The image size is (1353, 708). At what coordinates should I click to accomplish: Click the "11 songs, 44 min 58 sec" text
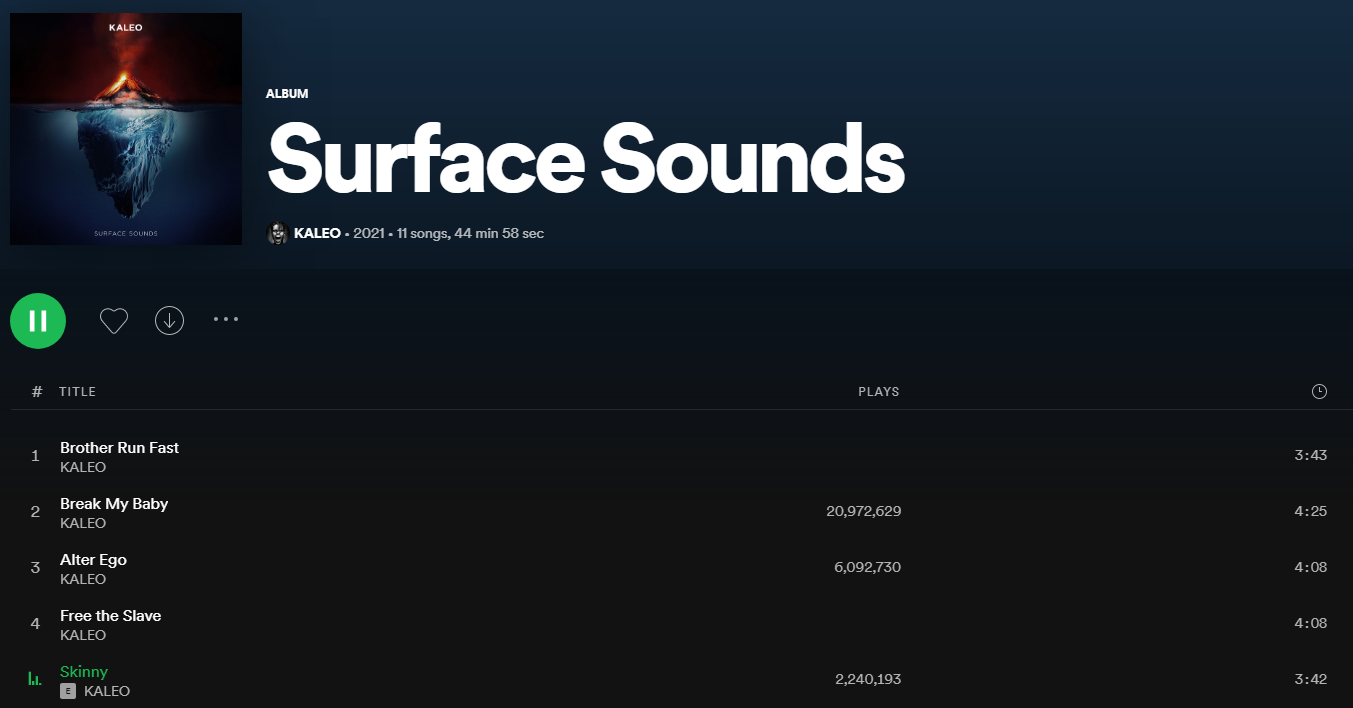[x=470, y=233]
